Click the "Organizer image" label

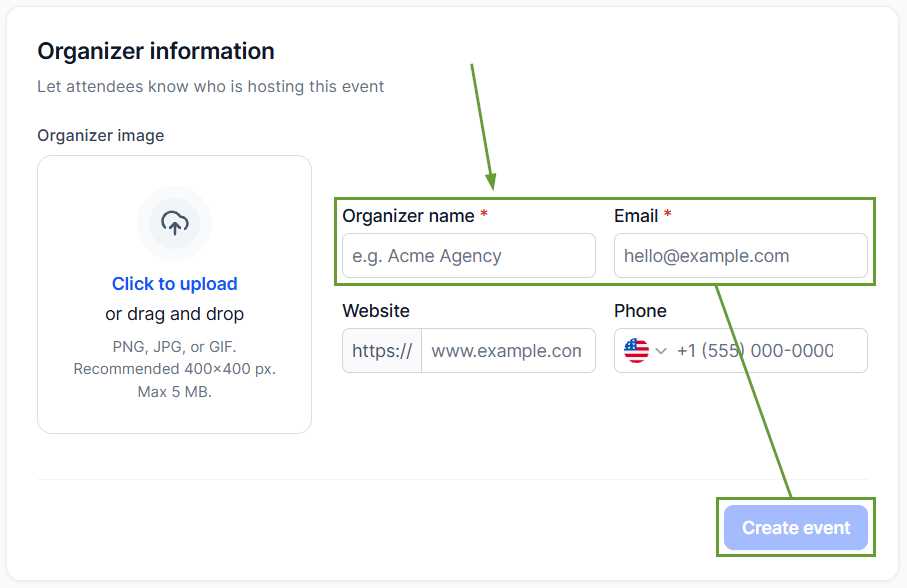[101, 135]
